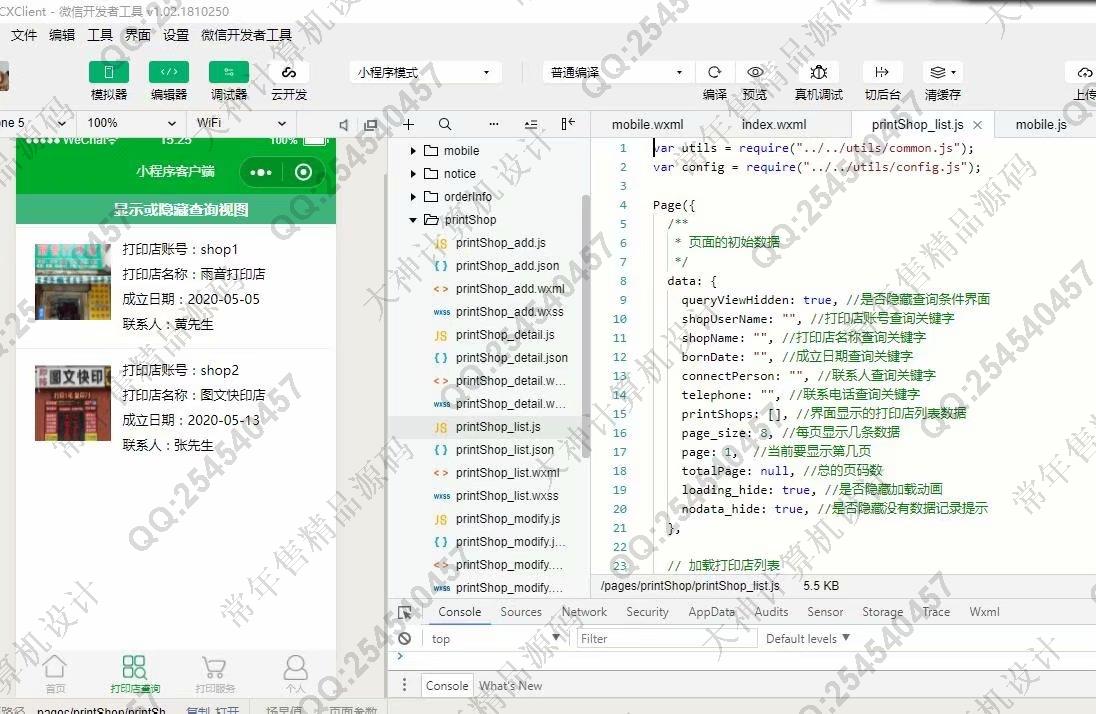
Task: Select the 打印店查询 bottom tab
Action: (x=134, y=674)
